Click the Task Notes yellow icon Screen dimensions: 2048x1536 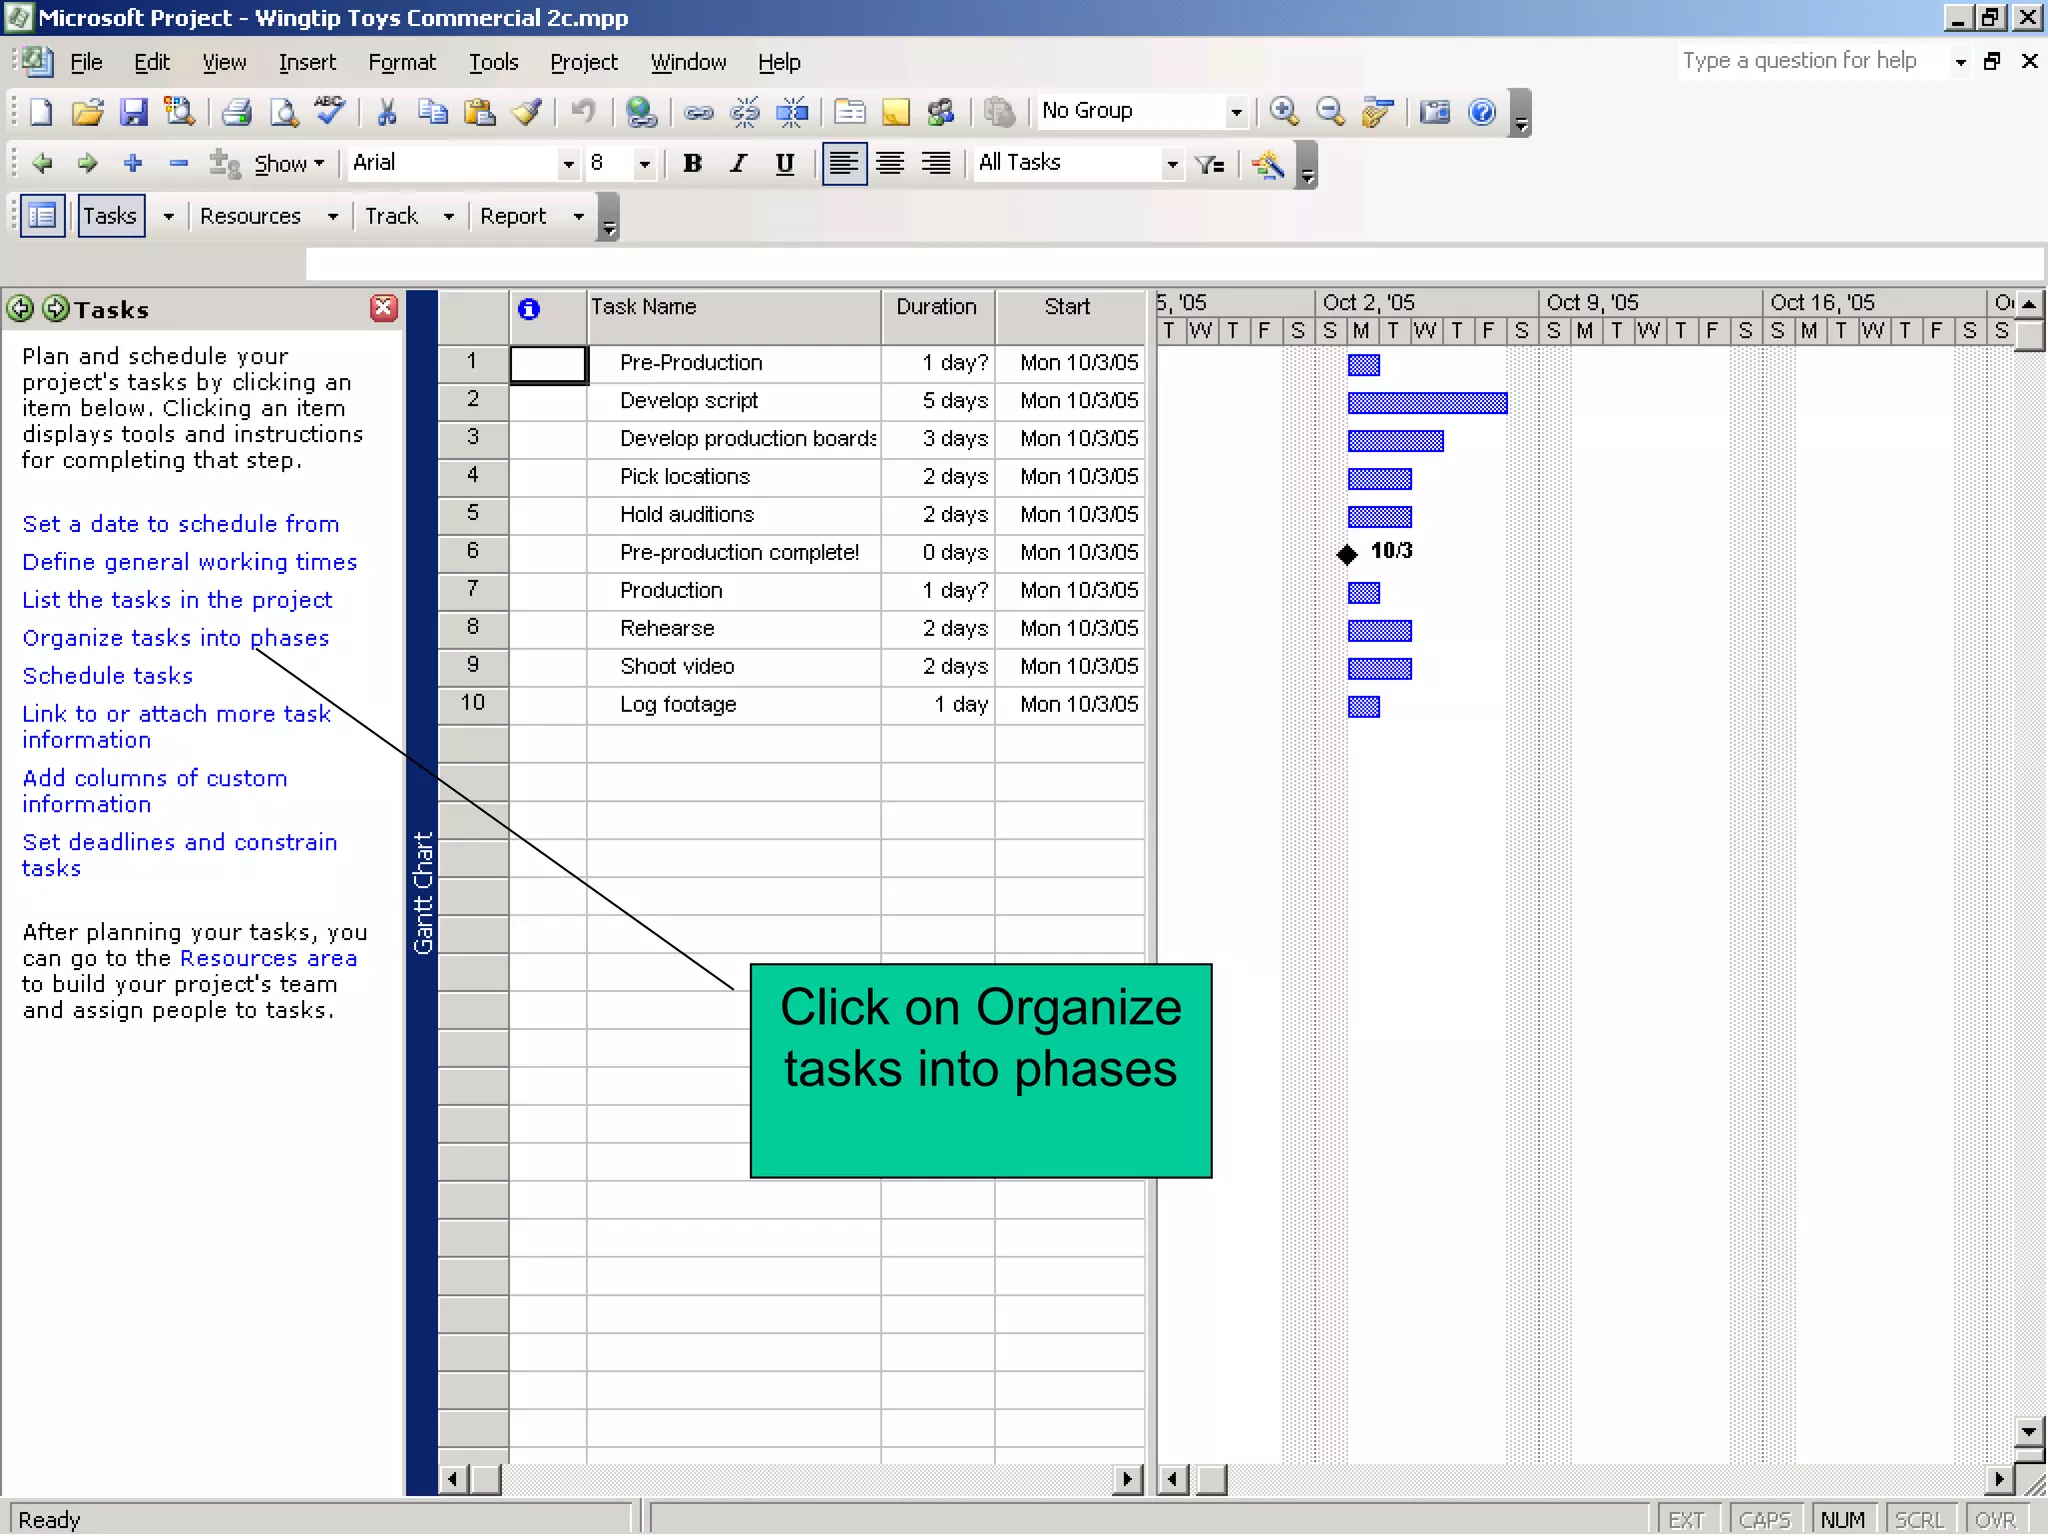click(896, 112)
